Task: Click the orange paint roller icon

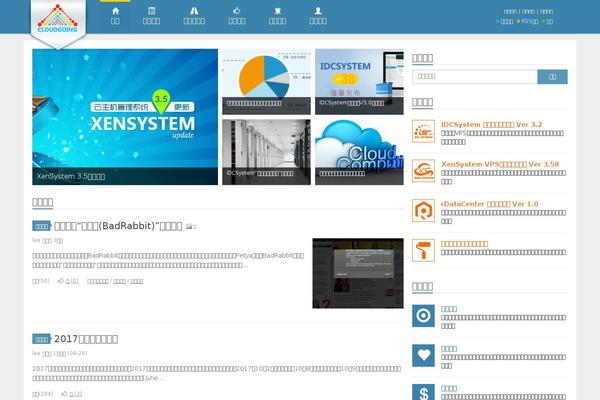Action: (x=423, y=250)
